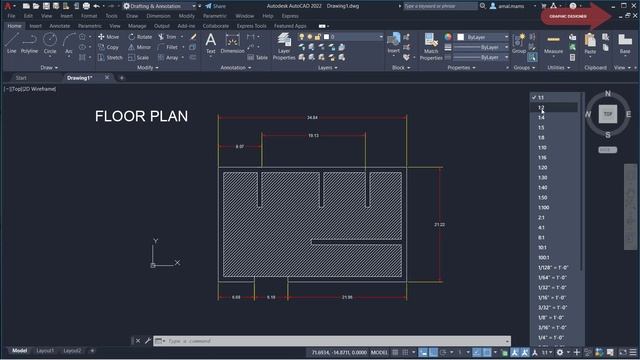Viewport: 640px width, 360px height.
Task: Activate the Trim command
Action: [x=167, y=37]
